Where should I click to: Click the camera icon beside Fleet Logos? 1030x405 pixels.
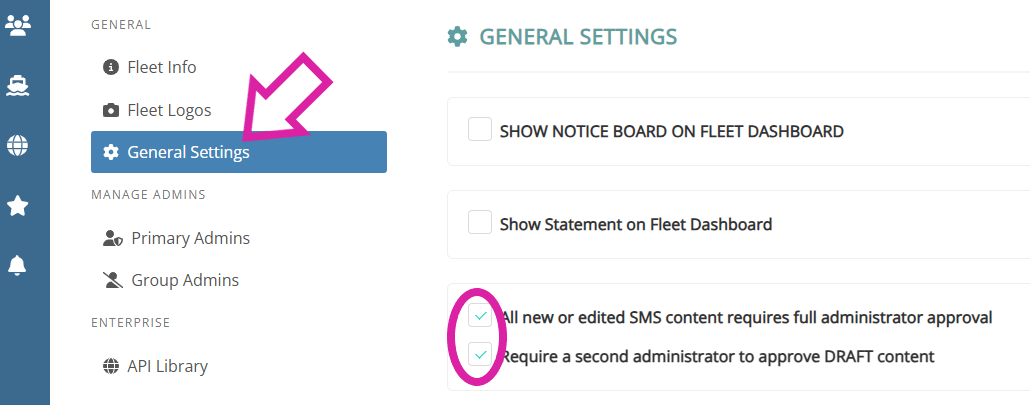111,110
